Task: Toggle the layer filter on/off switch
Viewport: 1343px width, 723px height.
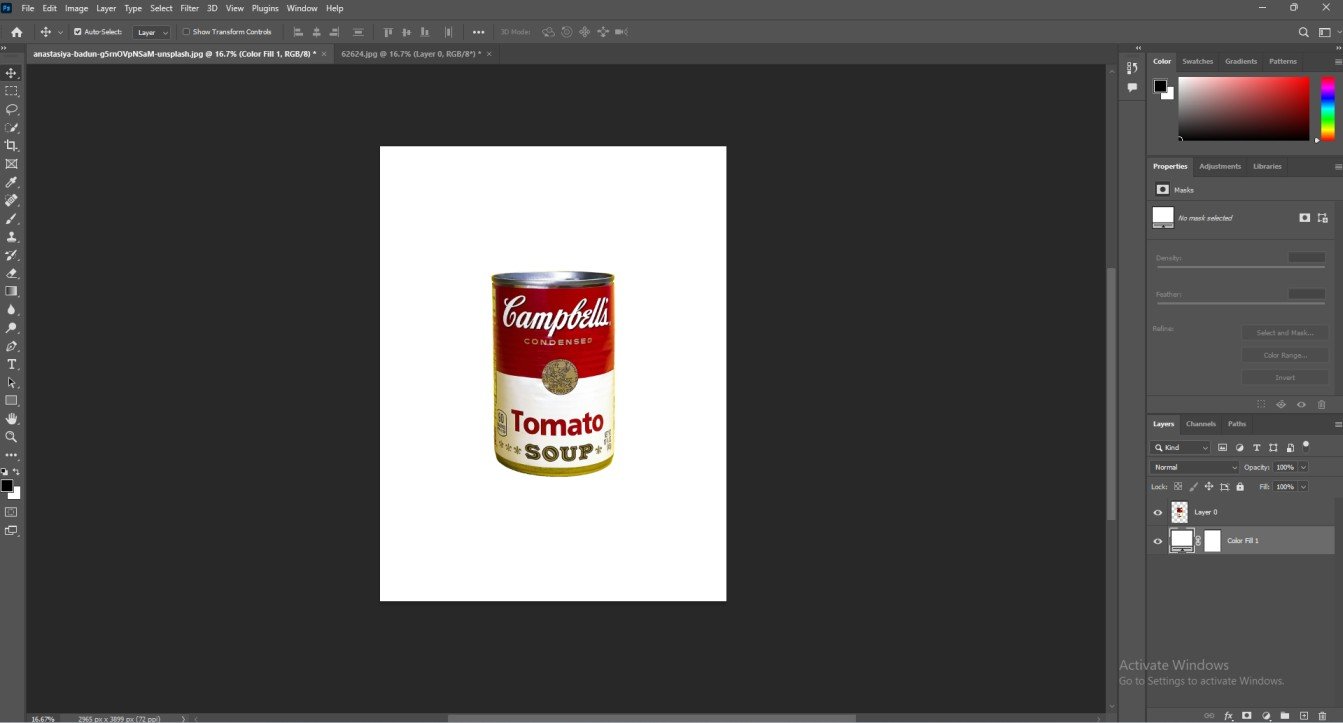Action: click(1306, 446)
